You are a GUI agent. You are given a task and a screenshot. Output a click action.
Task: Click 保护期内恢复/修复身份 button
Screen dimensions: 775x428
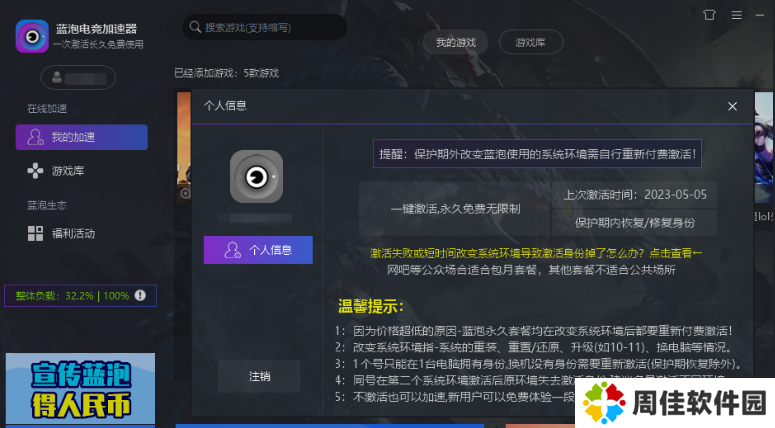pyautogui.click(x=635, y=223)
